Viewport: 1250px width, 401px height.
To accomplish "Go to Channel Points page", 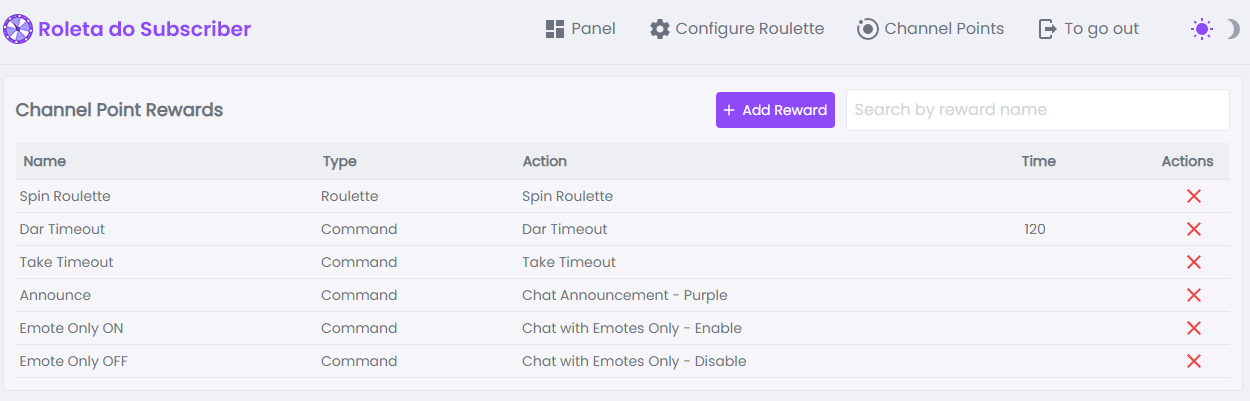I will tap(931, 29).
